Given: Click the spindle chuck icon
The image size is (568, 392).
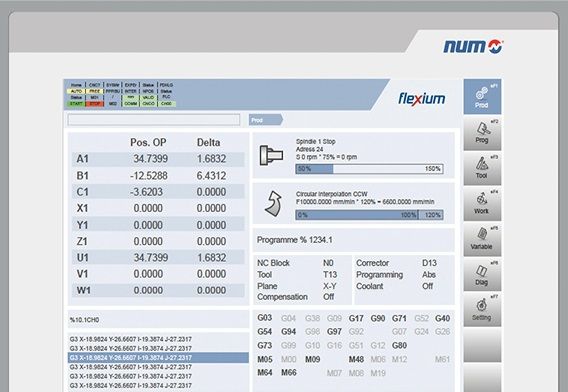Looking at the screenshot, I should pos(271,155).
